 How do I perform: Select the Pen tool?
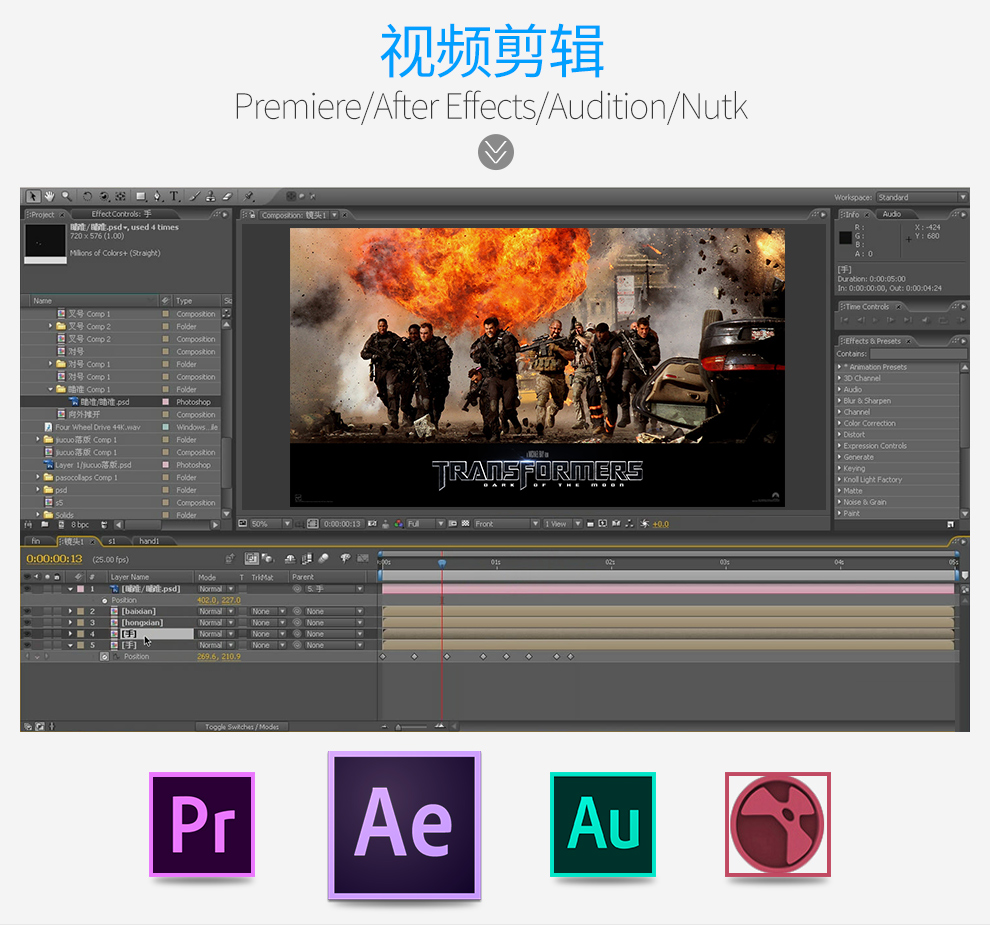point(158,196)
